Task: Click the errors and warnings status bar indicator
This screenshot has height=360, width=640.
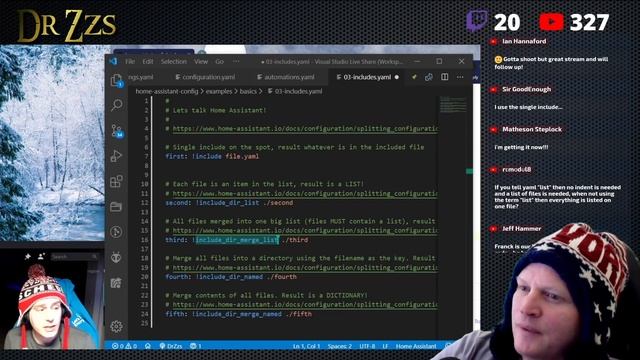Action: 124,346
